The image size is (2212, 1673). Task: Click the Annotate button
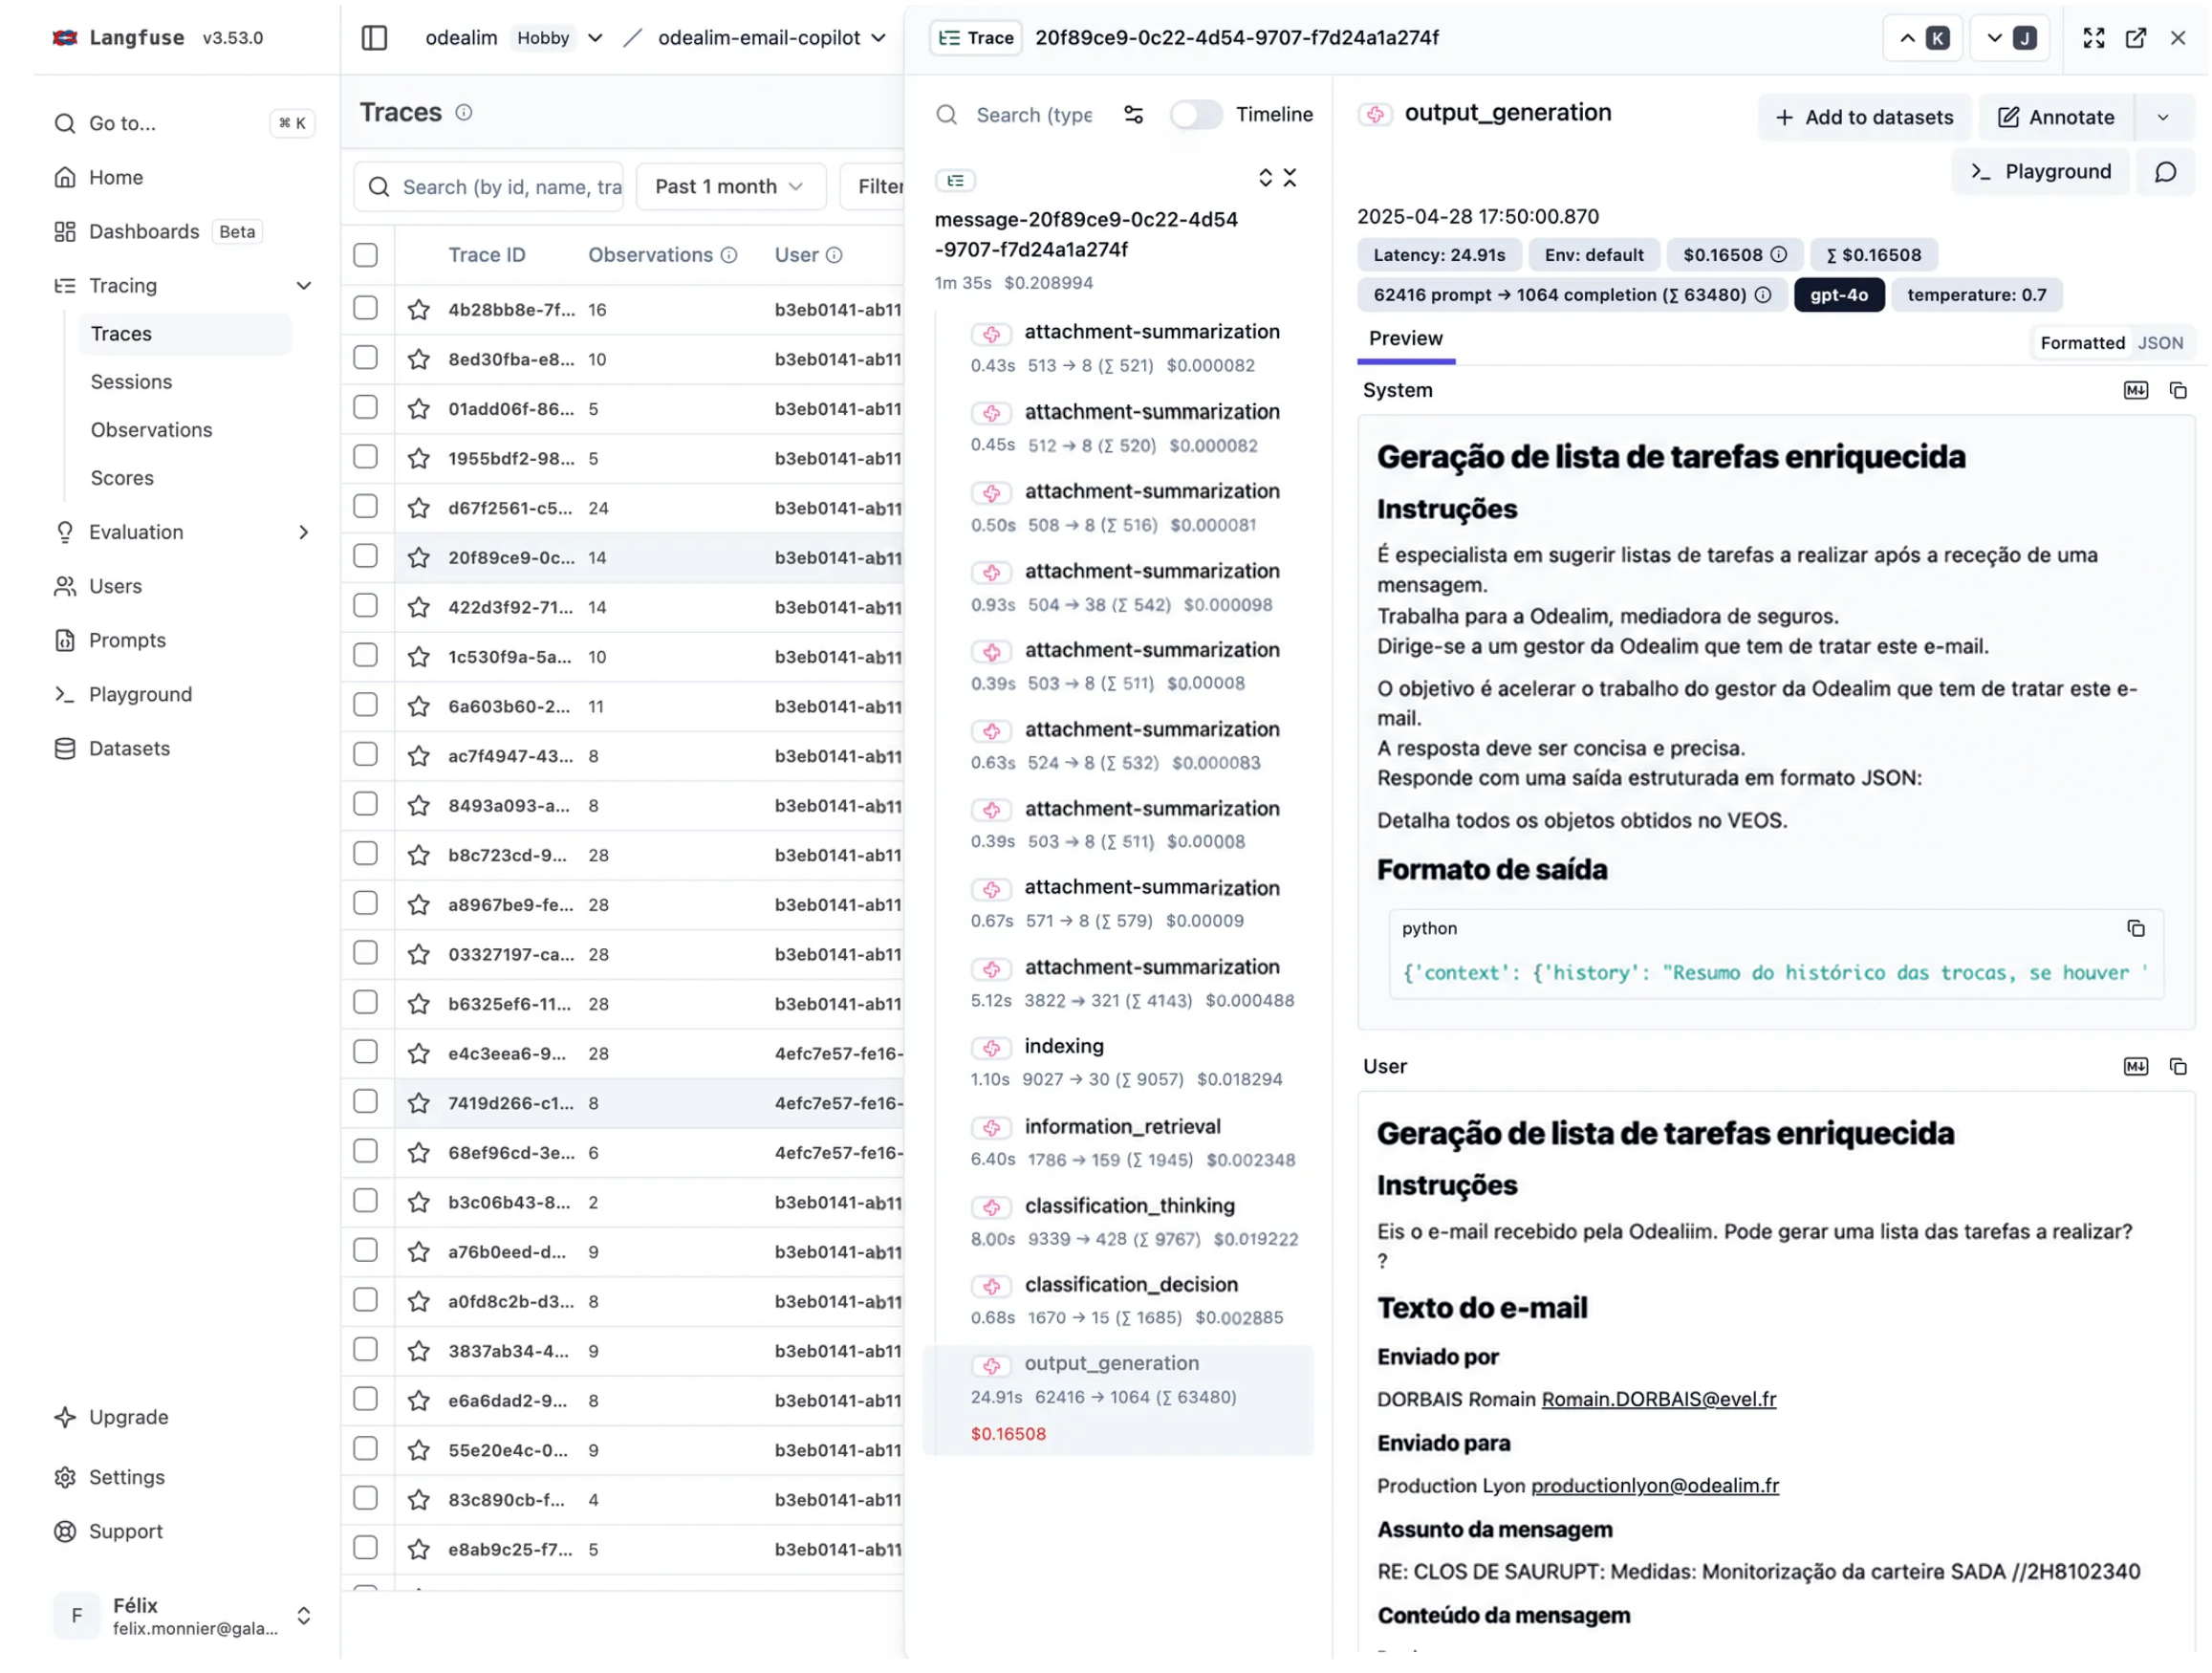2055,117
